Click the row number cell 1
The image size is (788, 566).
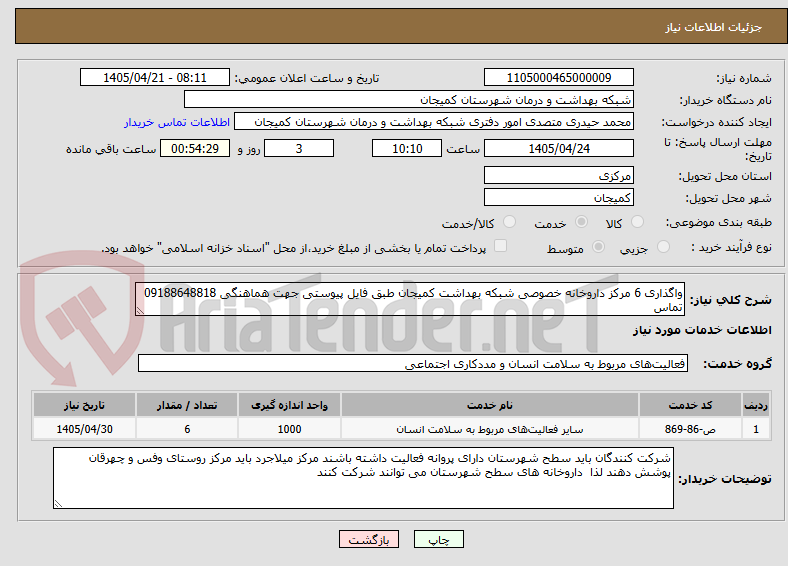coord(756,429)
